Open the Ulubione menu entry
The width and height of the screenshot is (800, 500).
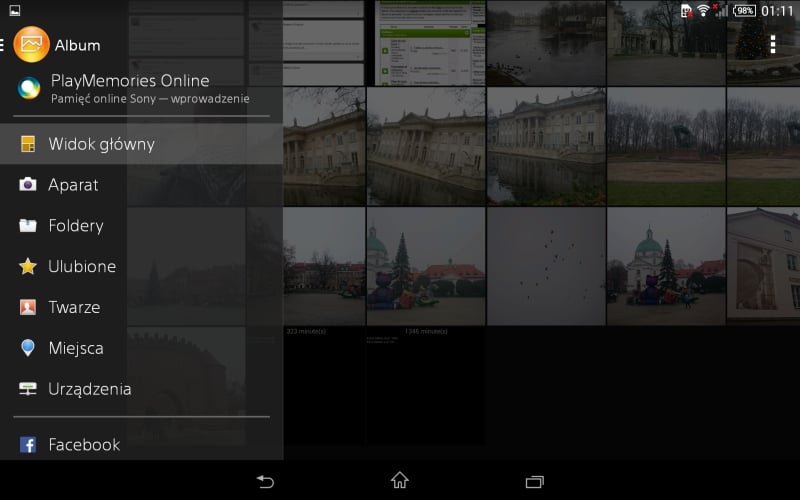click(141, 266)
